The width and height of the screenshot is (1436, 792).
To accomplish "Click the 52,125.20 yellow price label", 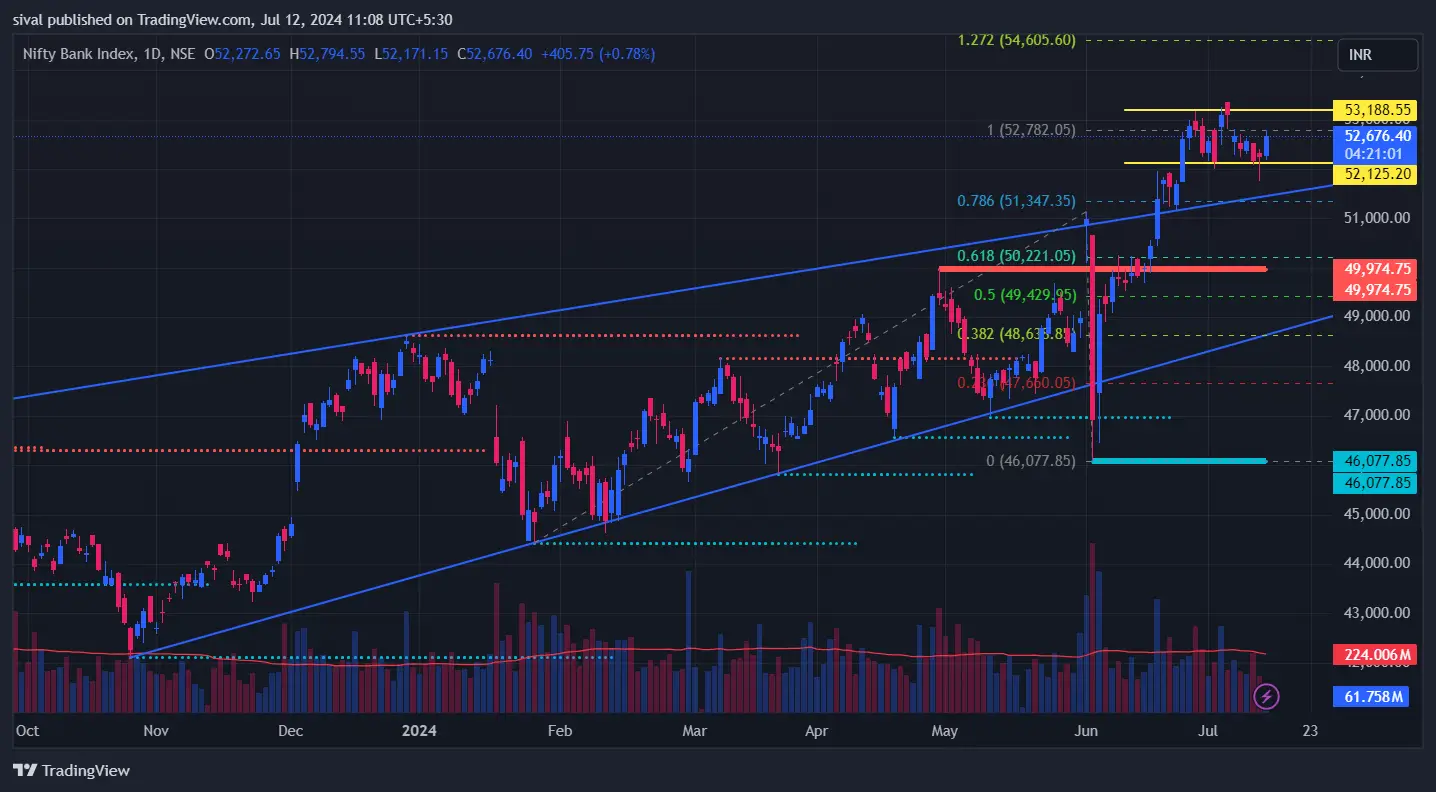I will [x=1377, y=174].
